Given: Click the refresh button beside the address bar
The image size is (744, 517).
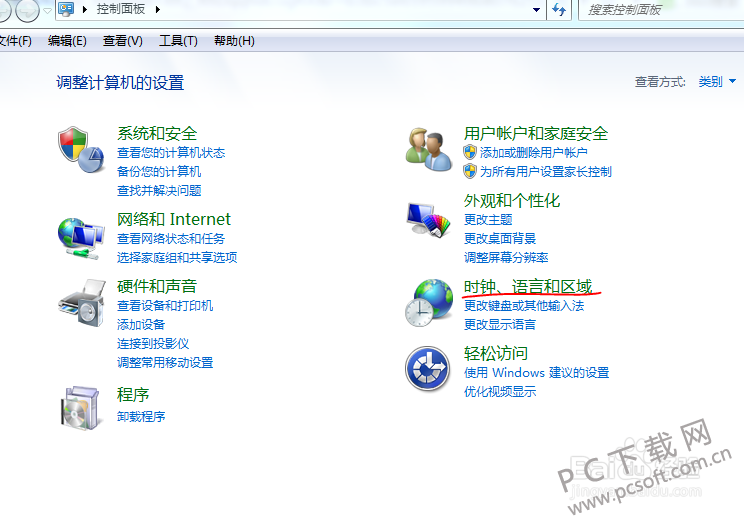Looking at the screenshot, I should (x=559, y=10).
